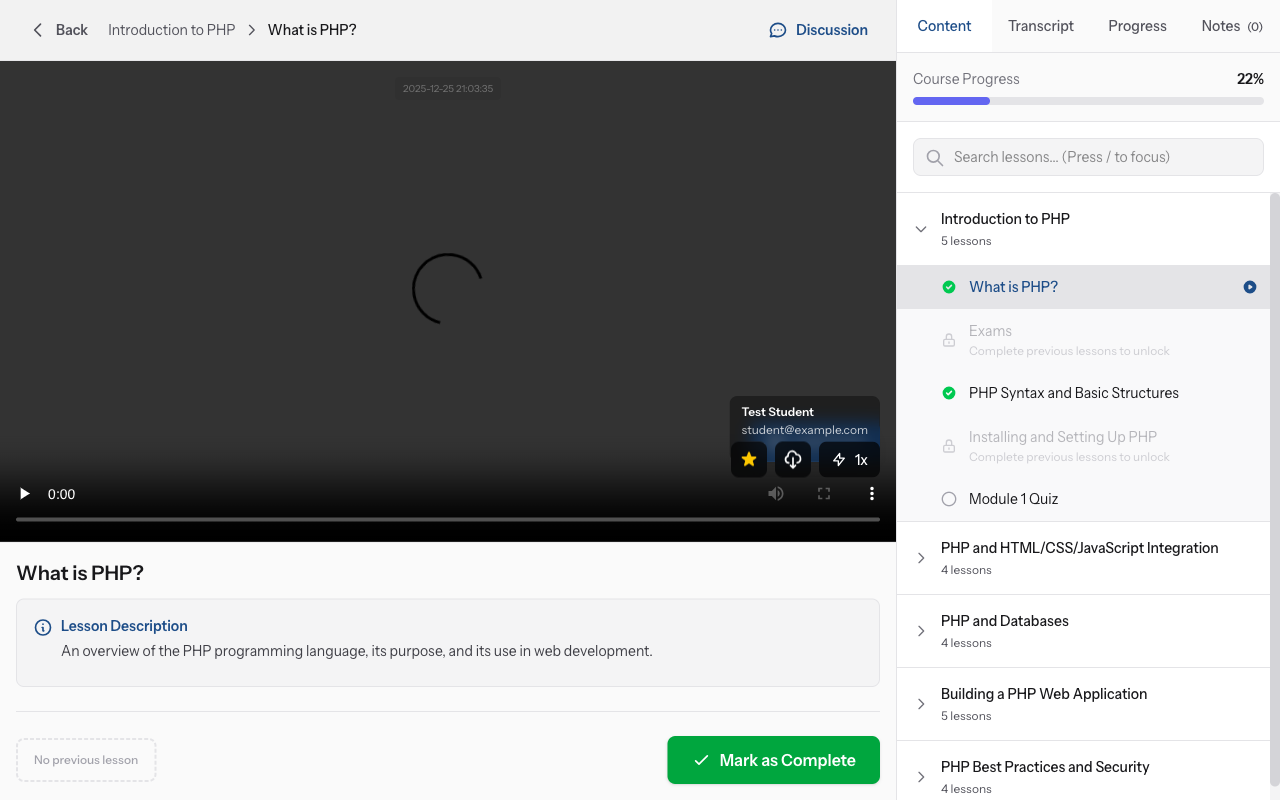
Task: Expand Building a PHP Web Application section
Action: pyautogui.click(x=921, y=703)
